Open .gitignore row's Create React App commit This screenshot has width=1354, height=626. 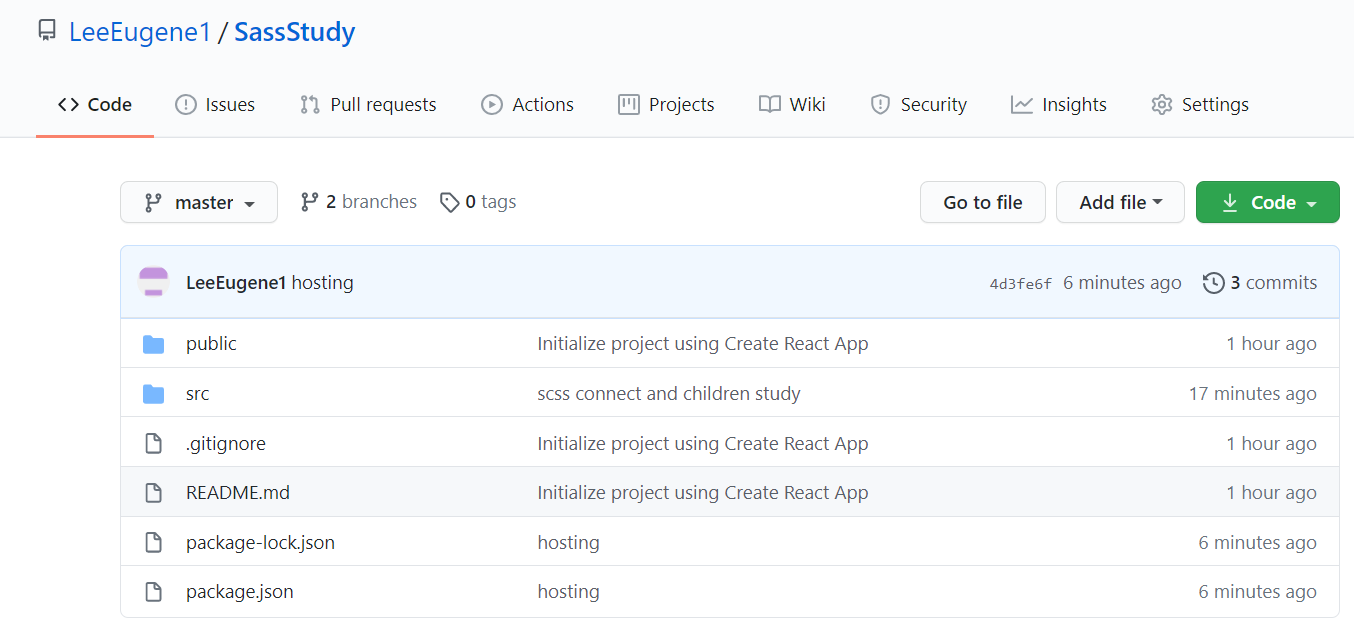coord(703,443)
